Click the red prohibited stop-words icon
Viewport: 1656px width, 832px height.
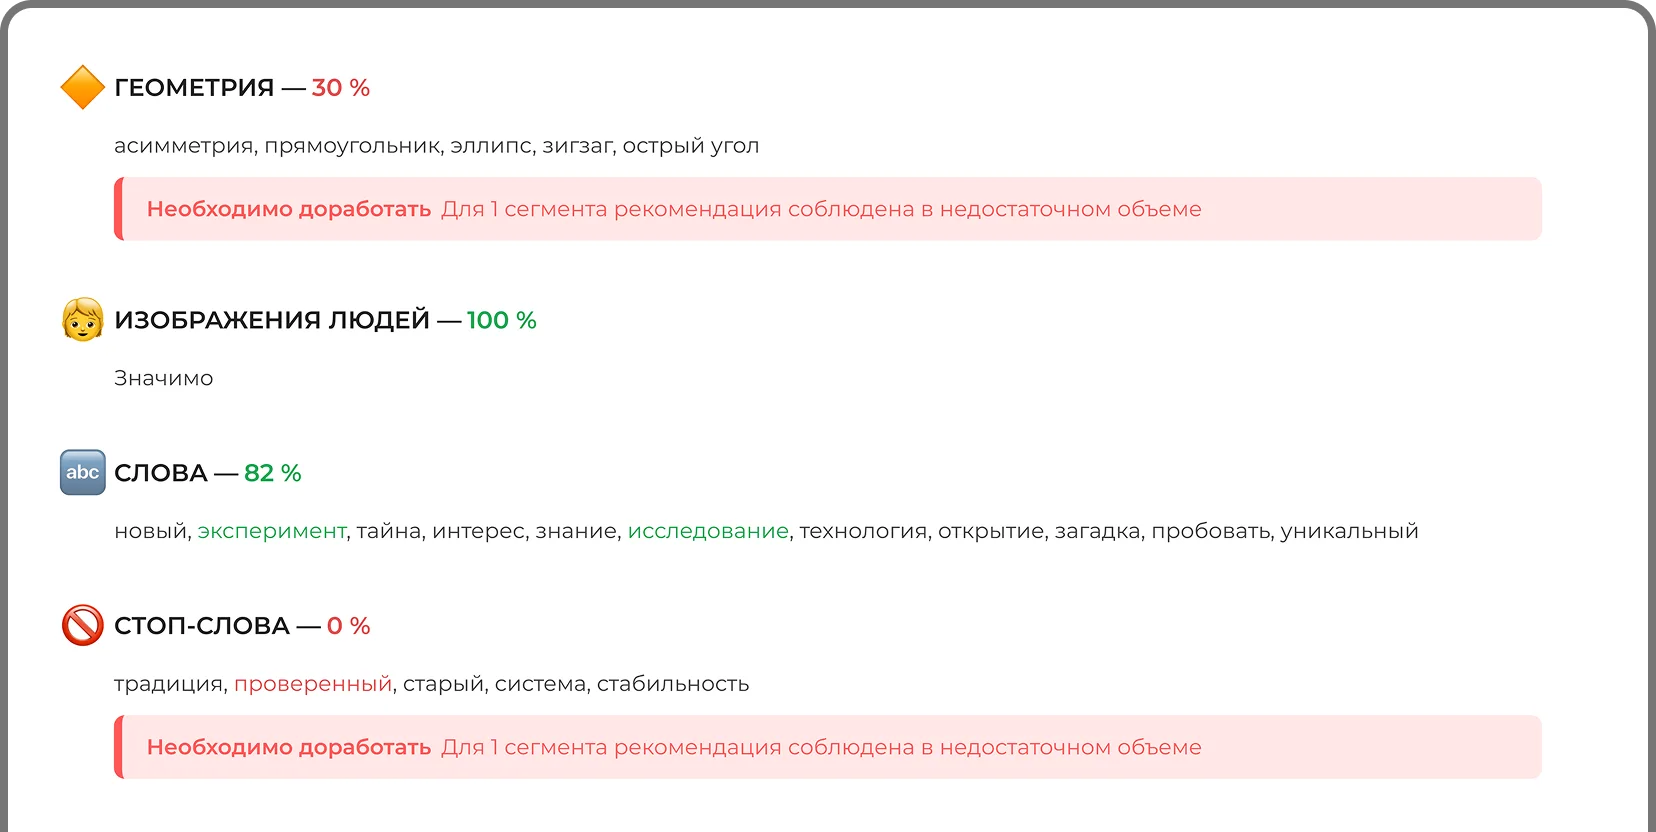tap(82, 625)
